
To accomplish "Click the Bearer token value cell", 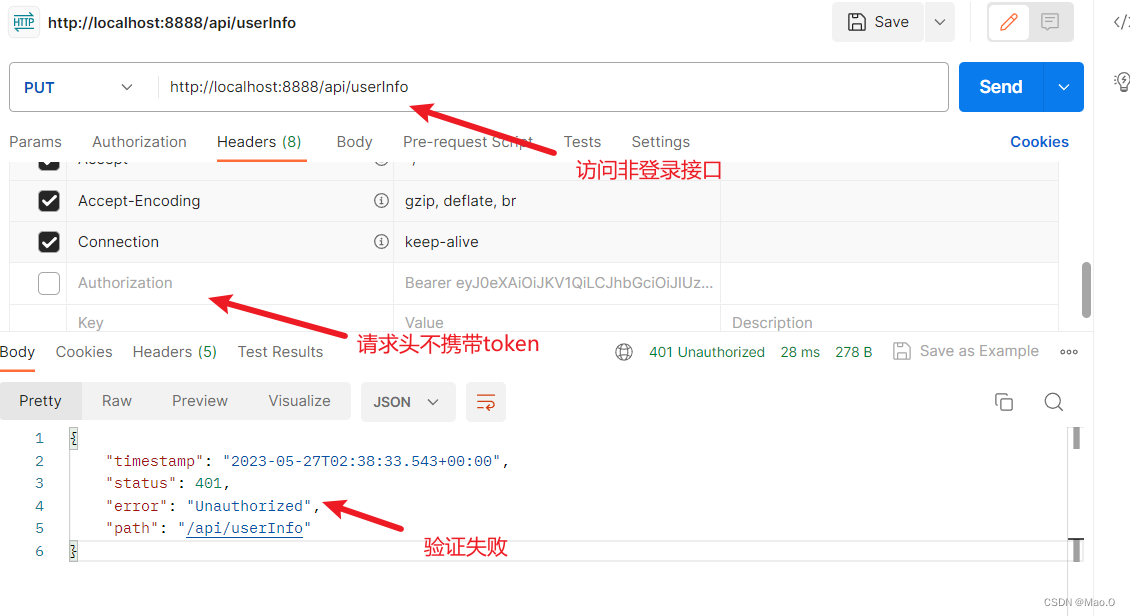I will tap(557, 283).
